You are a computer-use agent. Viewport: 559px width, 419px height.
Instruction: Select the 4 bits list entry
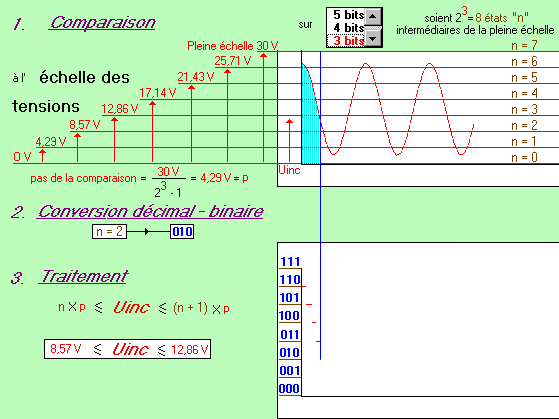tap(348, 27)
